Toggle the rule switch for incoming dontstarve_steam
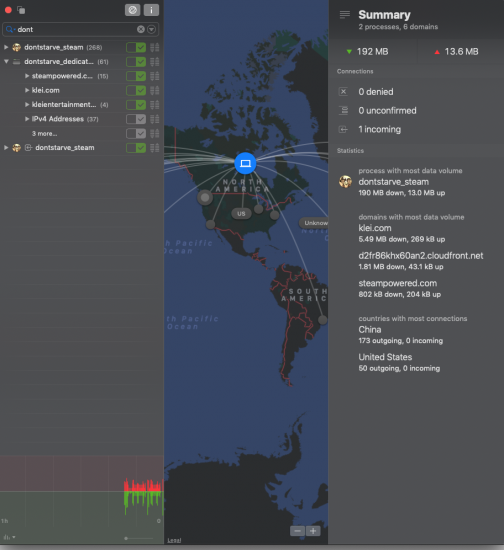504x550 pixels. 136,148
